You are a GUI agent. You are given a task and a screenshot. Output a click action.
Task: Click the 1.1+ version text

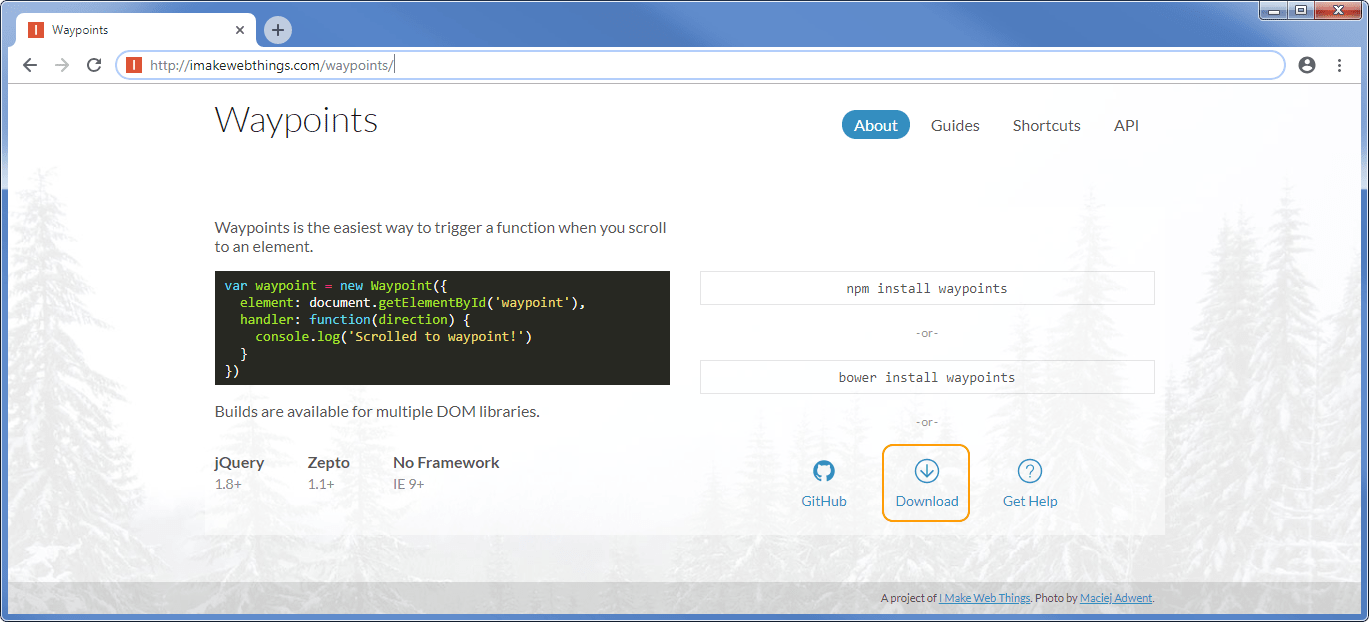tap(321, 484)
